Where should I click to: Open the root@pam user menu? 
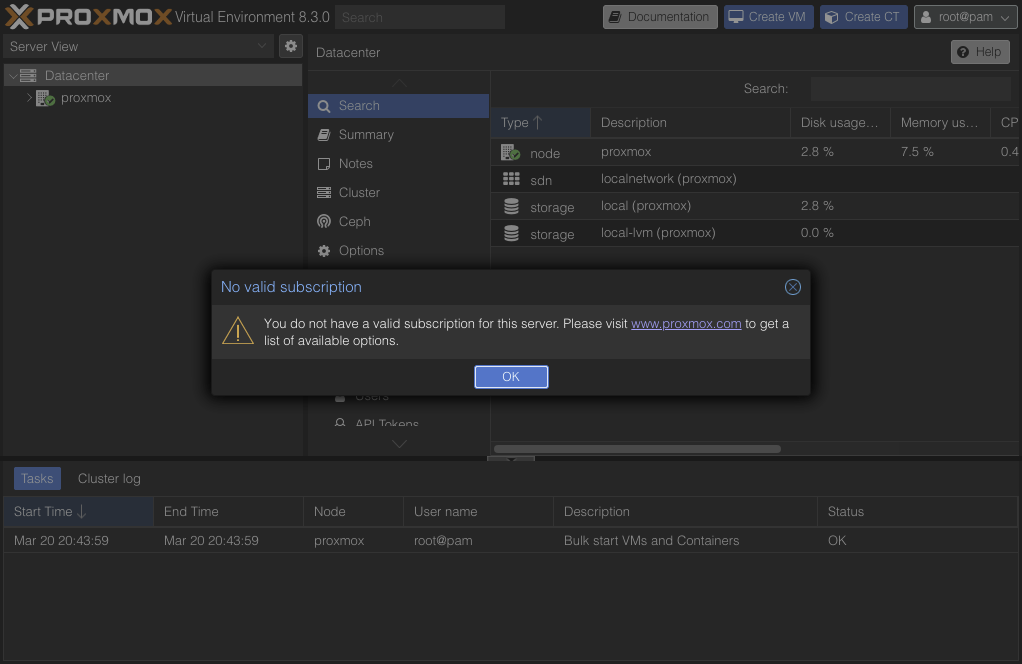964,17
